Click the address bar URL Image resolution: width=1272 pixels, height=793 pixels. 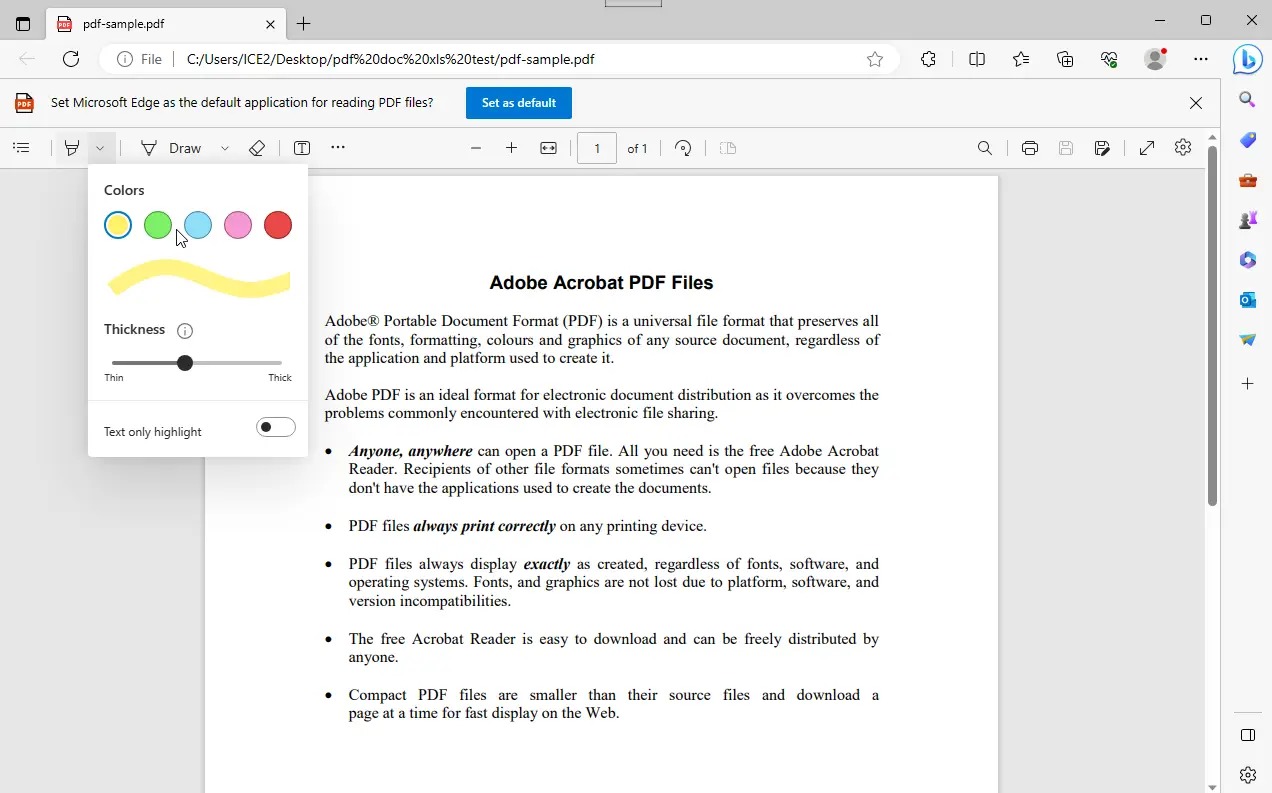pos(391,59)
